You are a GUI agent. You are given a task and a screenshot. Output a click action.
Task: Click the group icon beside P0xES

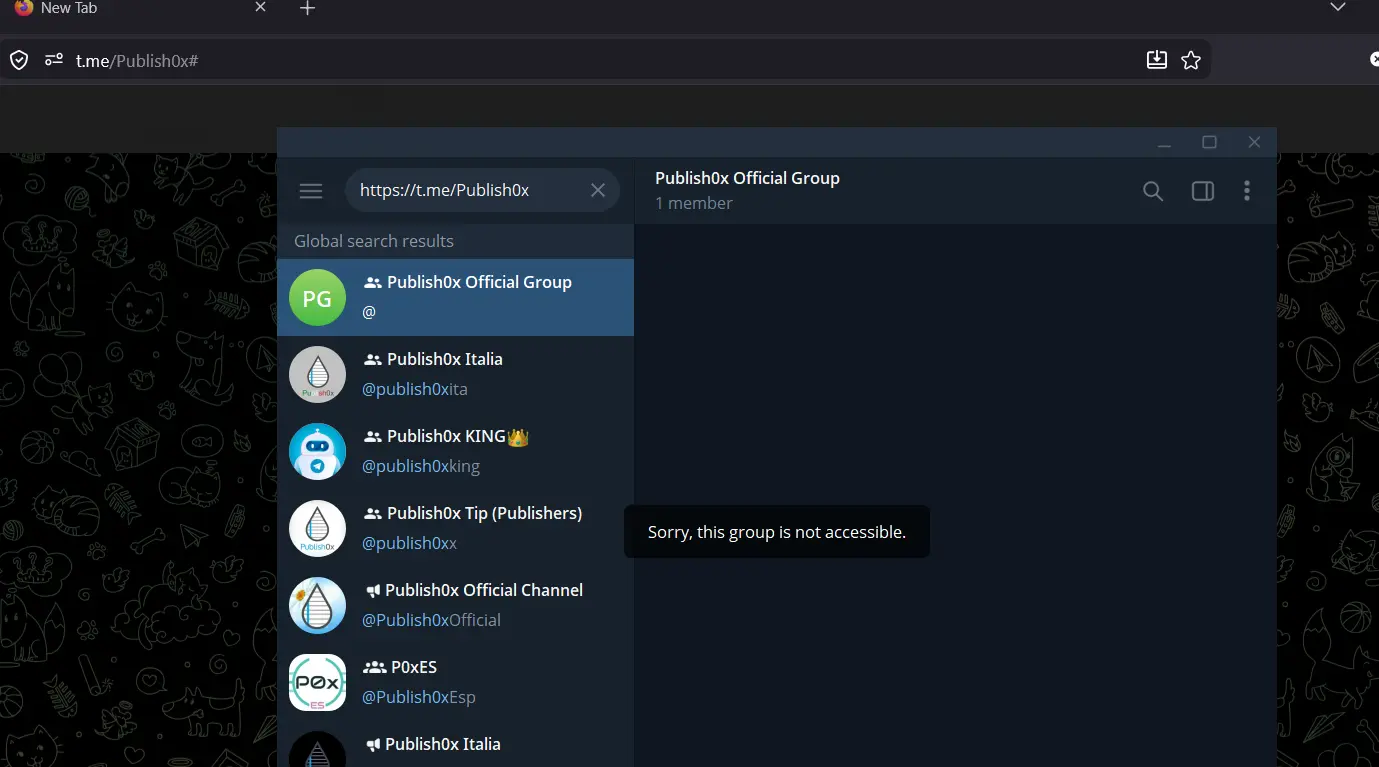(374, 668)
